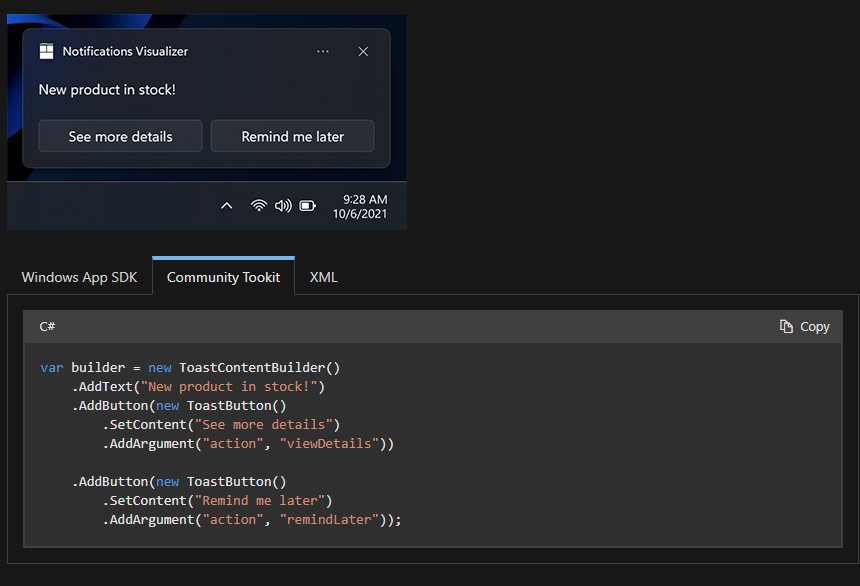Screen dimensions: 860x586
Task: Select the Community Toolkit tab
Action: coord(223,277)
